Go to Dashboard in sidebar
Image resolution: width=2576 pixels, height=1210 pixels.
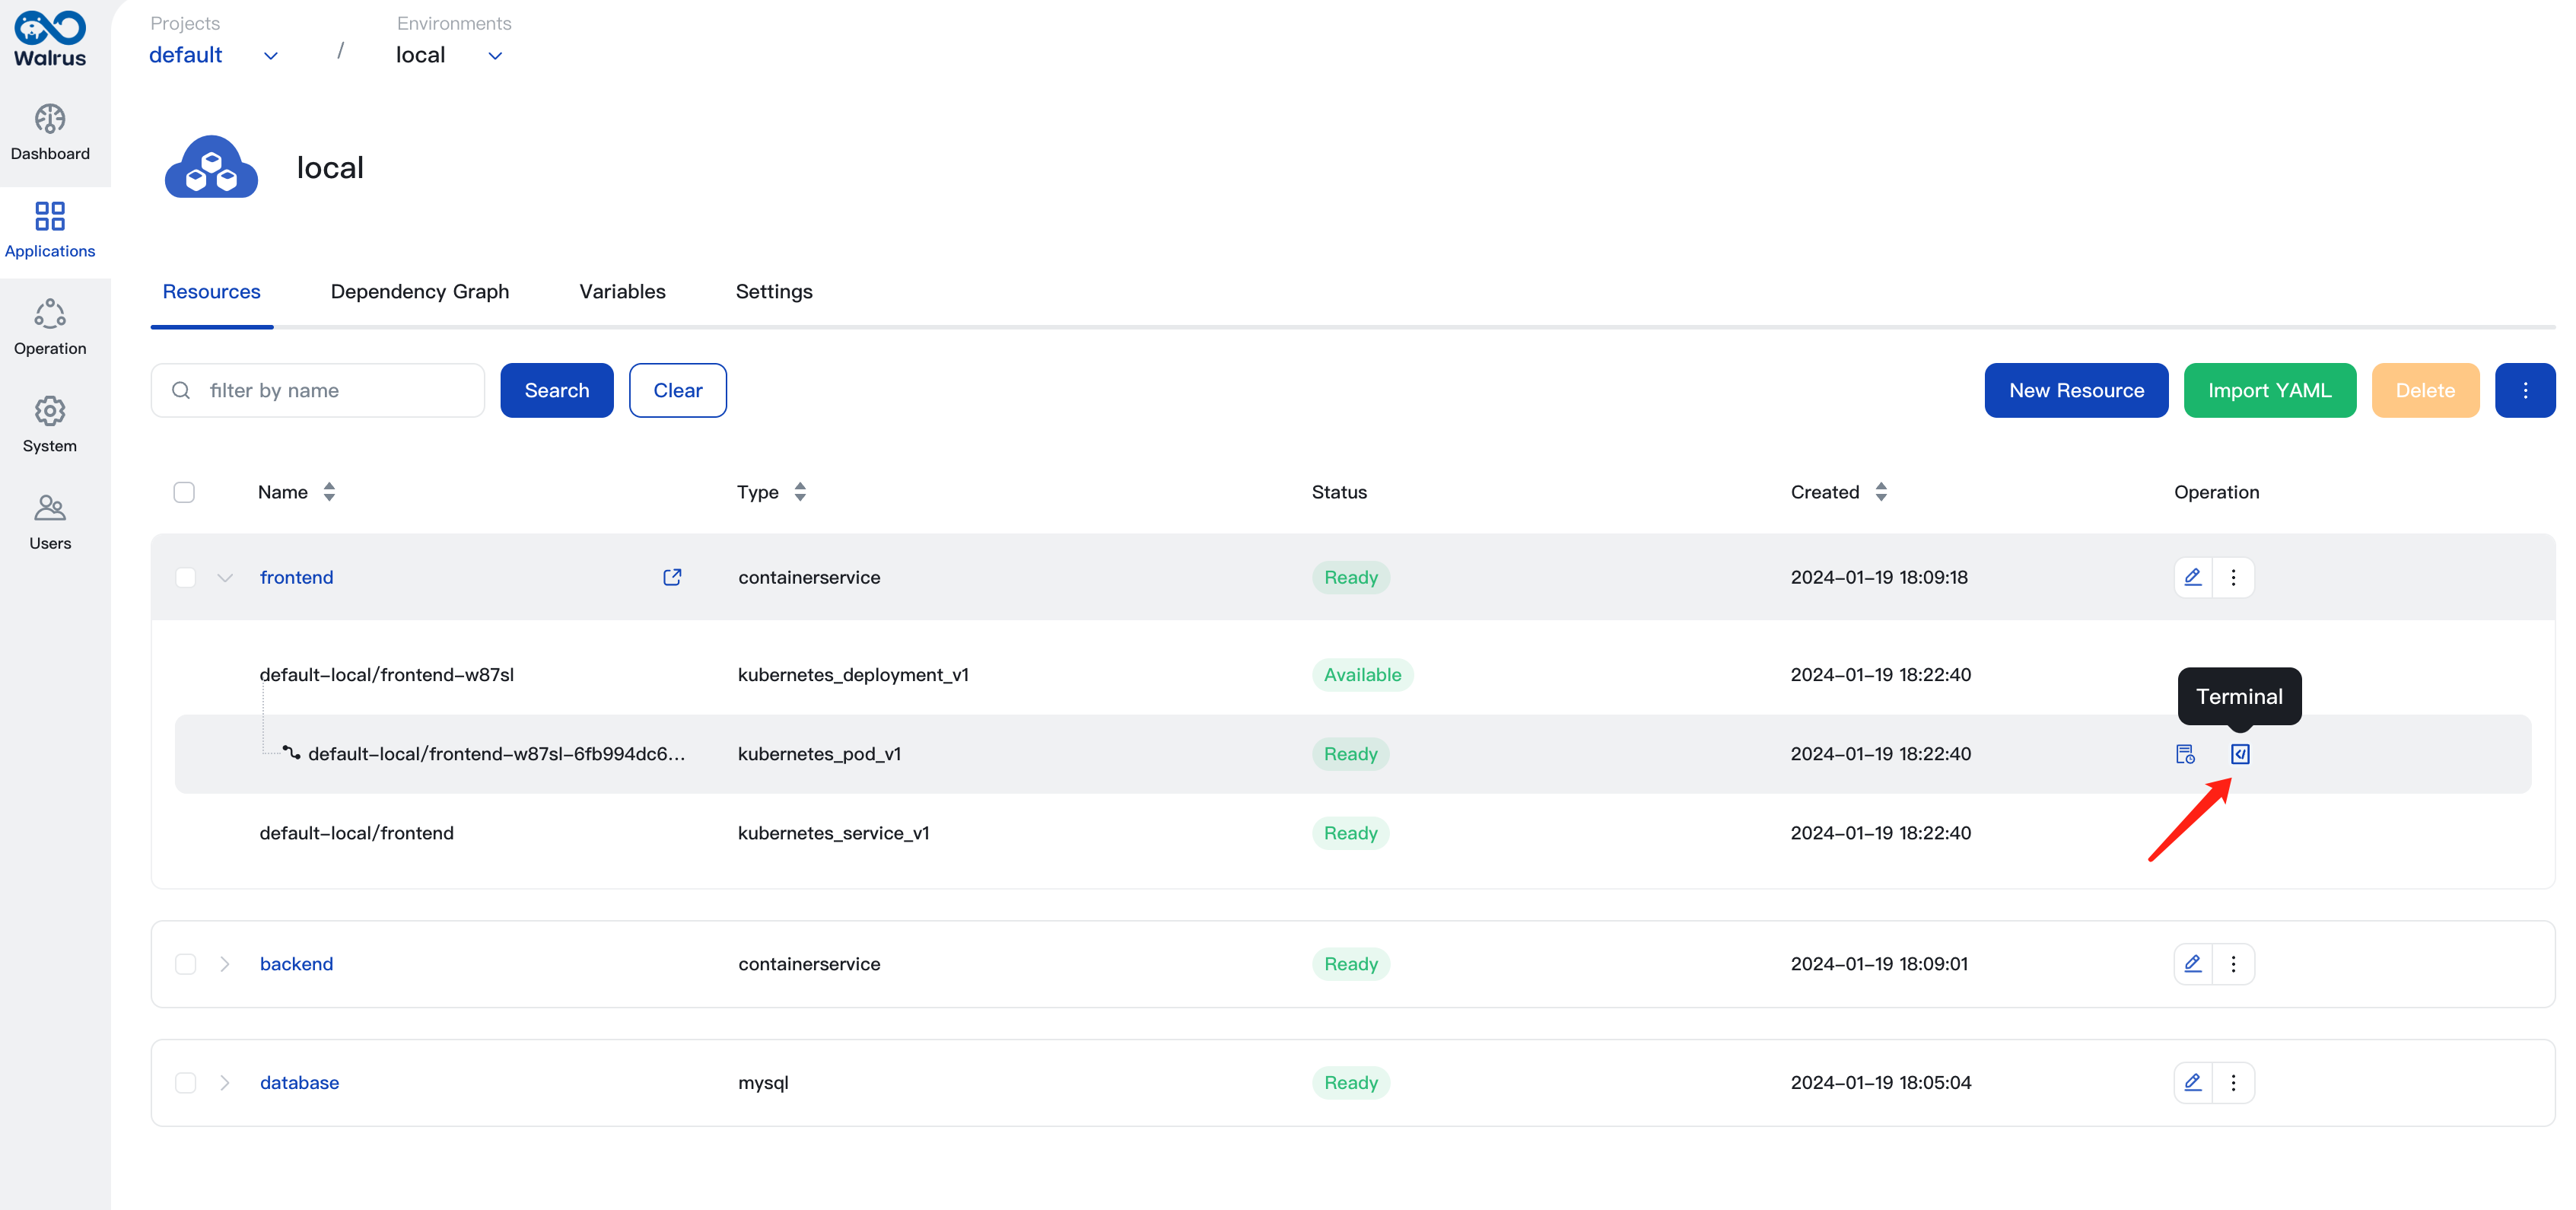pyautogui.click(x=50, y=133)
